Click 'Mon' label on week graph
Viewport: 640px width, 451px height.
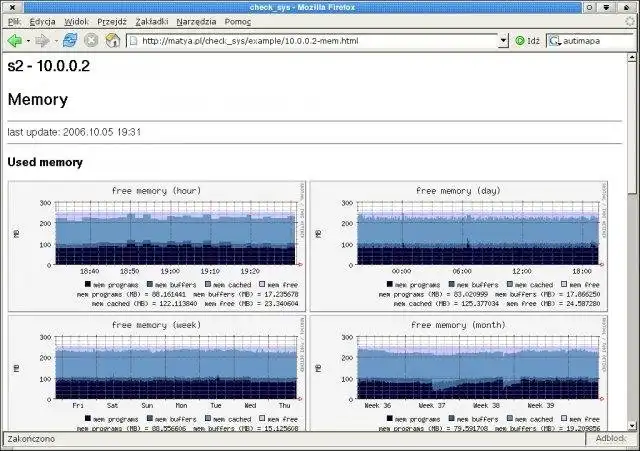[x=181, y=405]
